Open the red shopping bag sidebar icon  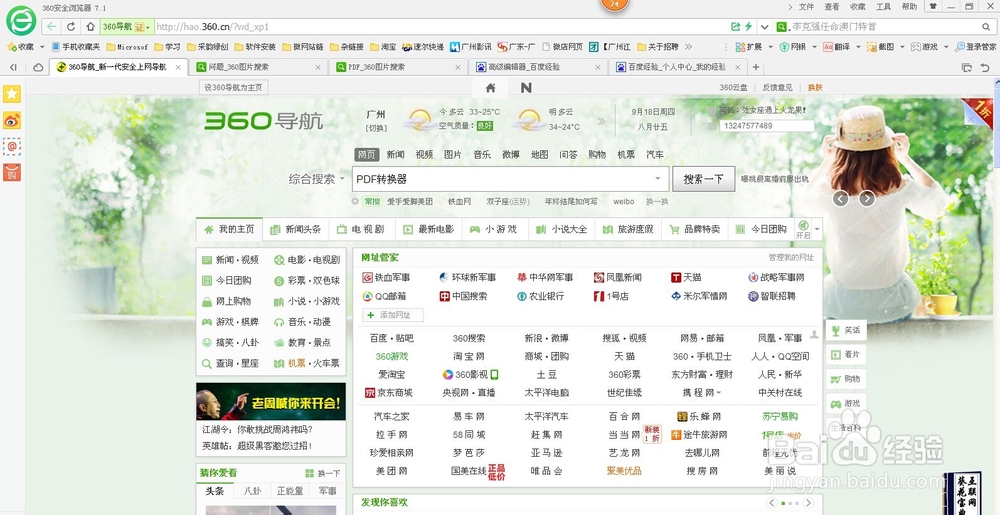click(x=12, y=172)
